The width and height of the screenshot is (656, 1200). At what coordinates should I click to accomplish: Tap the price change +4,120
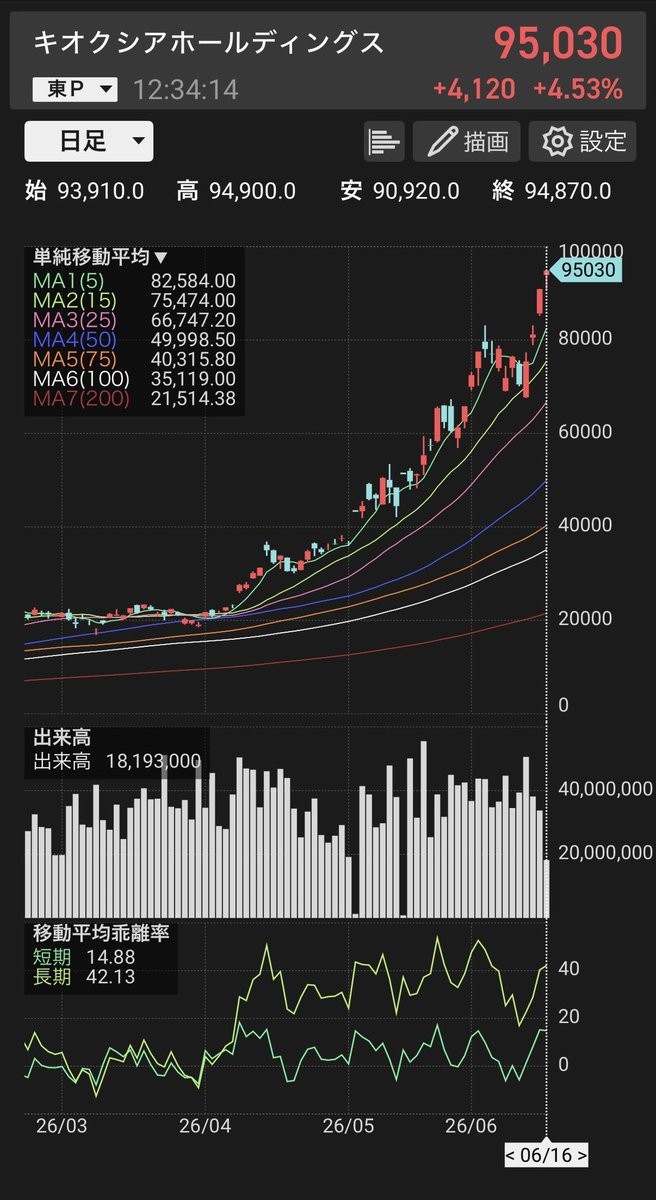(x=474, y=90)
